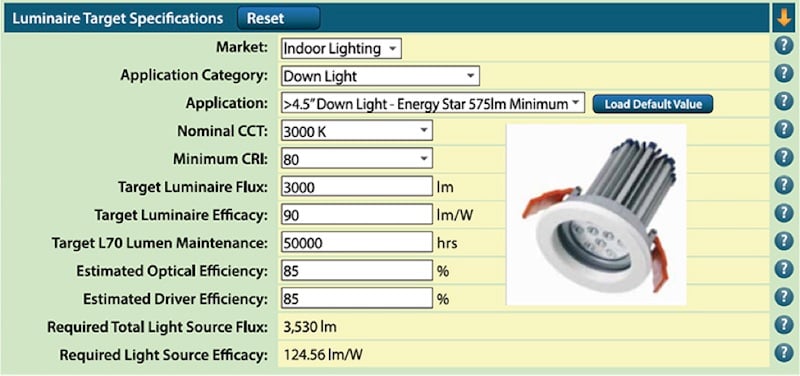Expand Minimum CRI dropdown showing 80
The image size is (800, 376).
pos(357,159)
